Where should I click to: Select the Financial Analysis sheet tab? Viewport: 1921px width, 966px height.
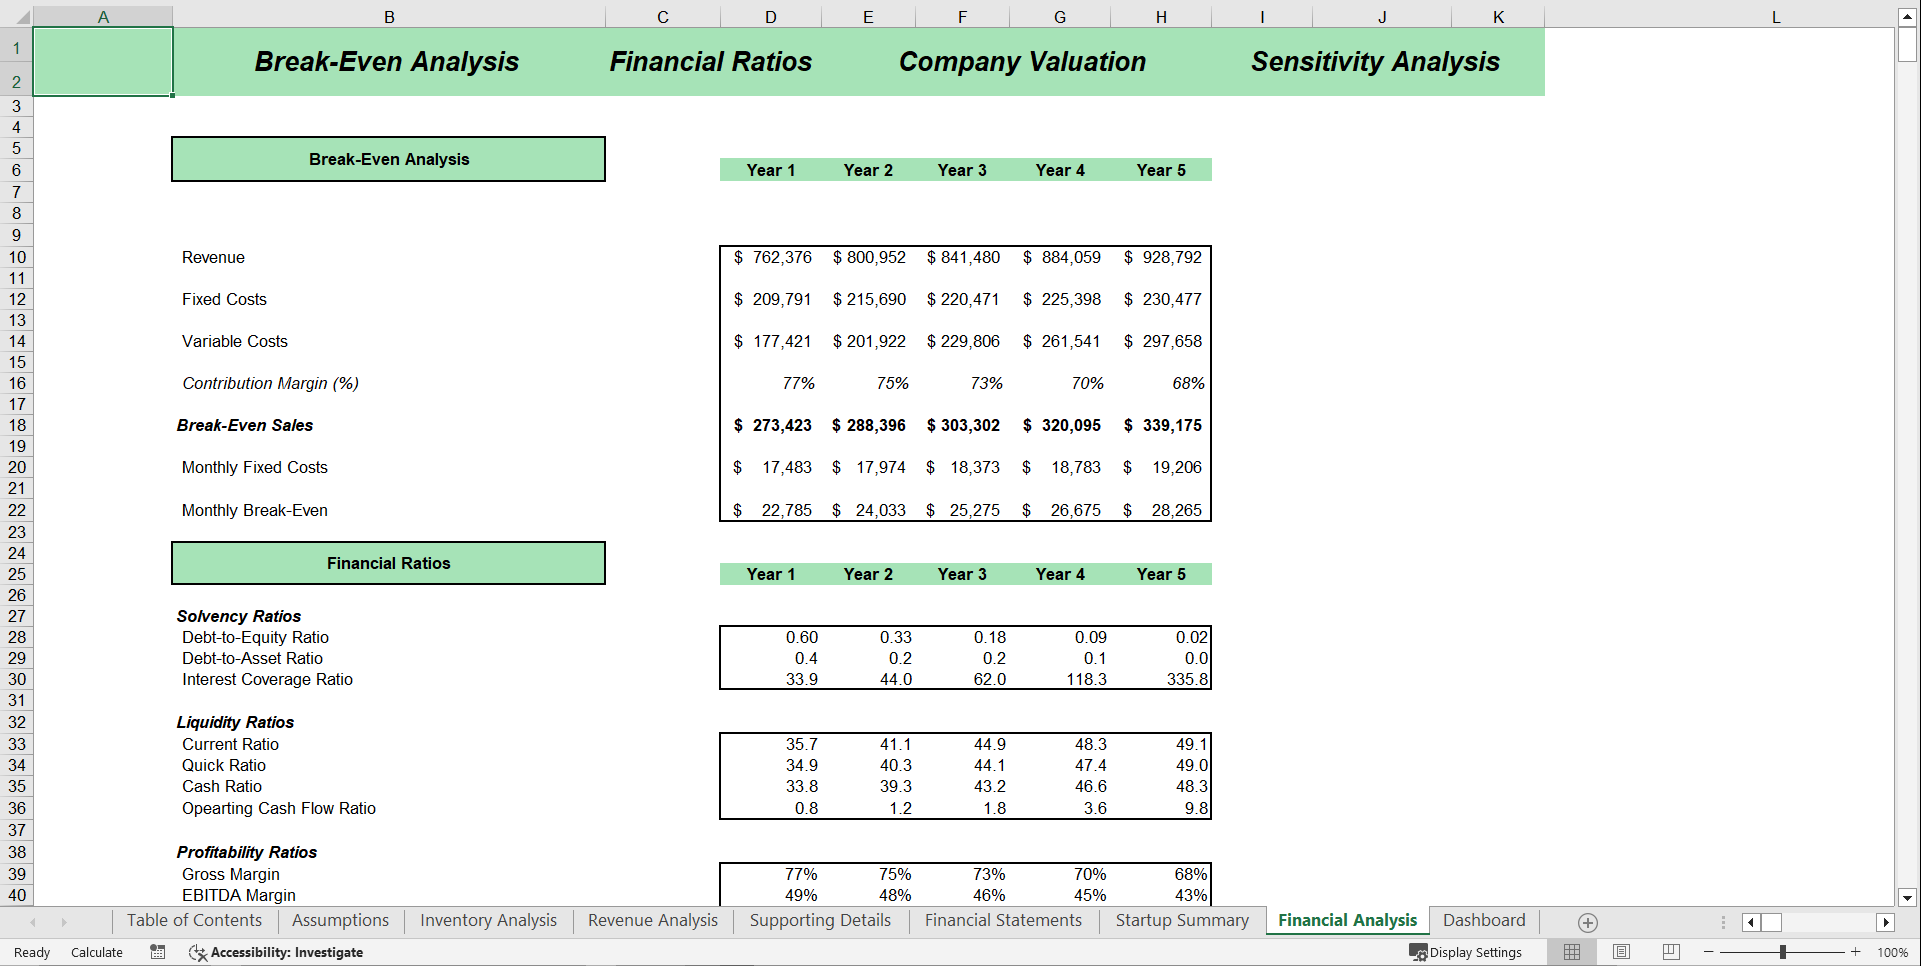pyautogui.click(x=1347, y=920)
